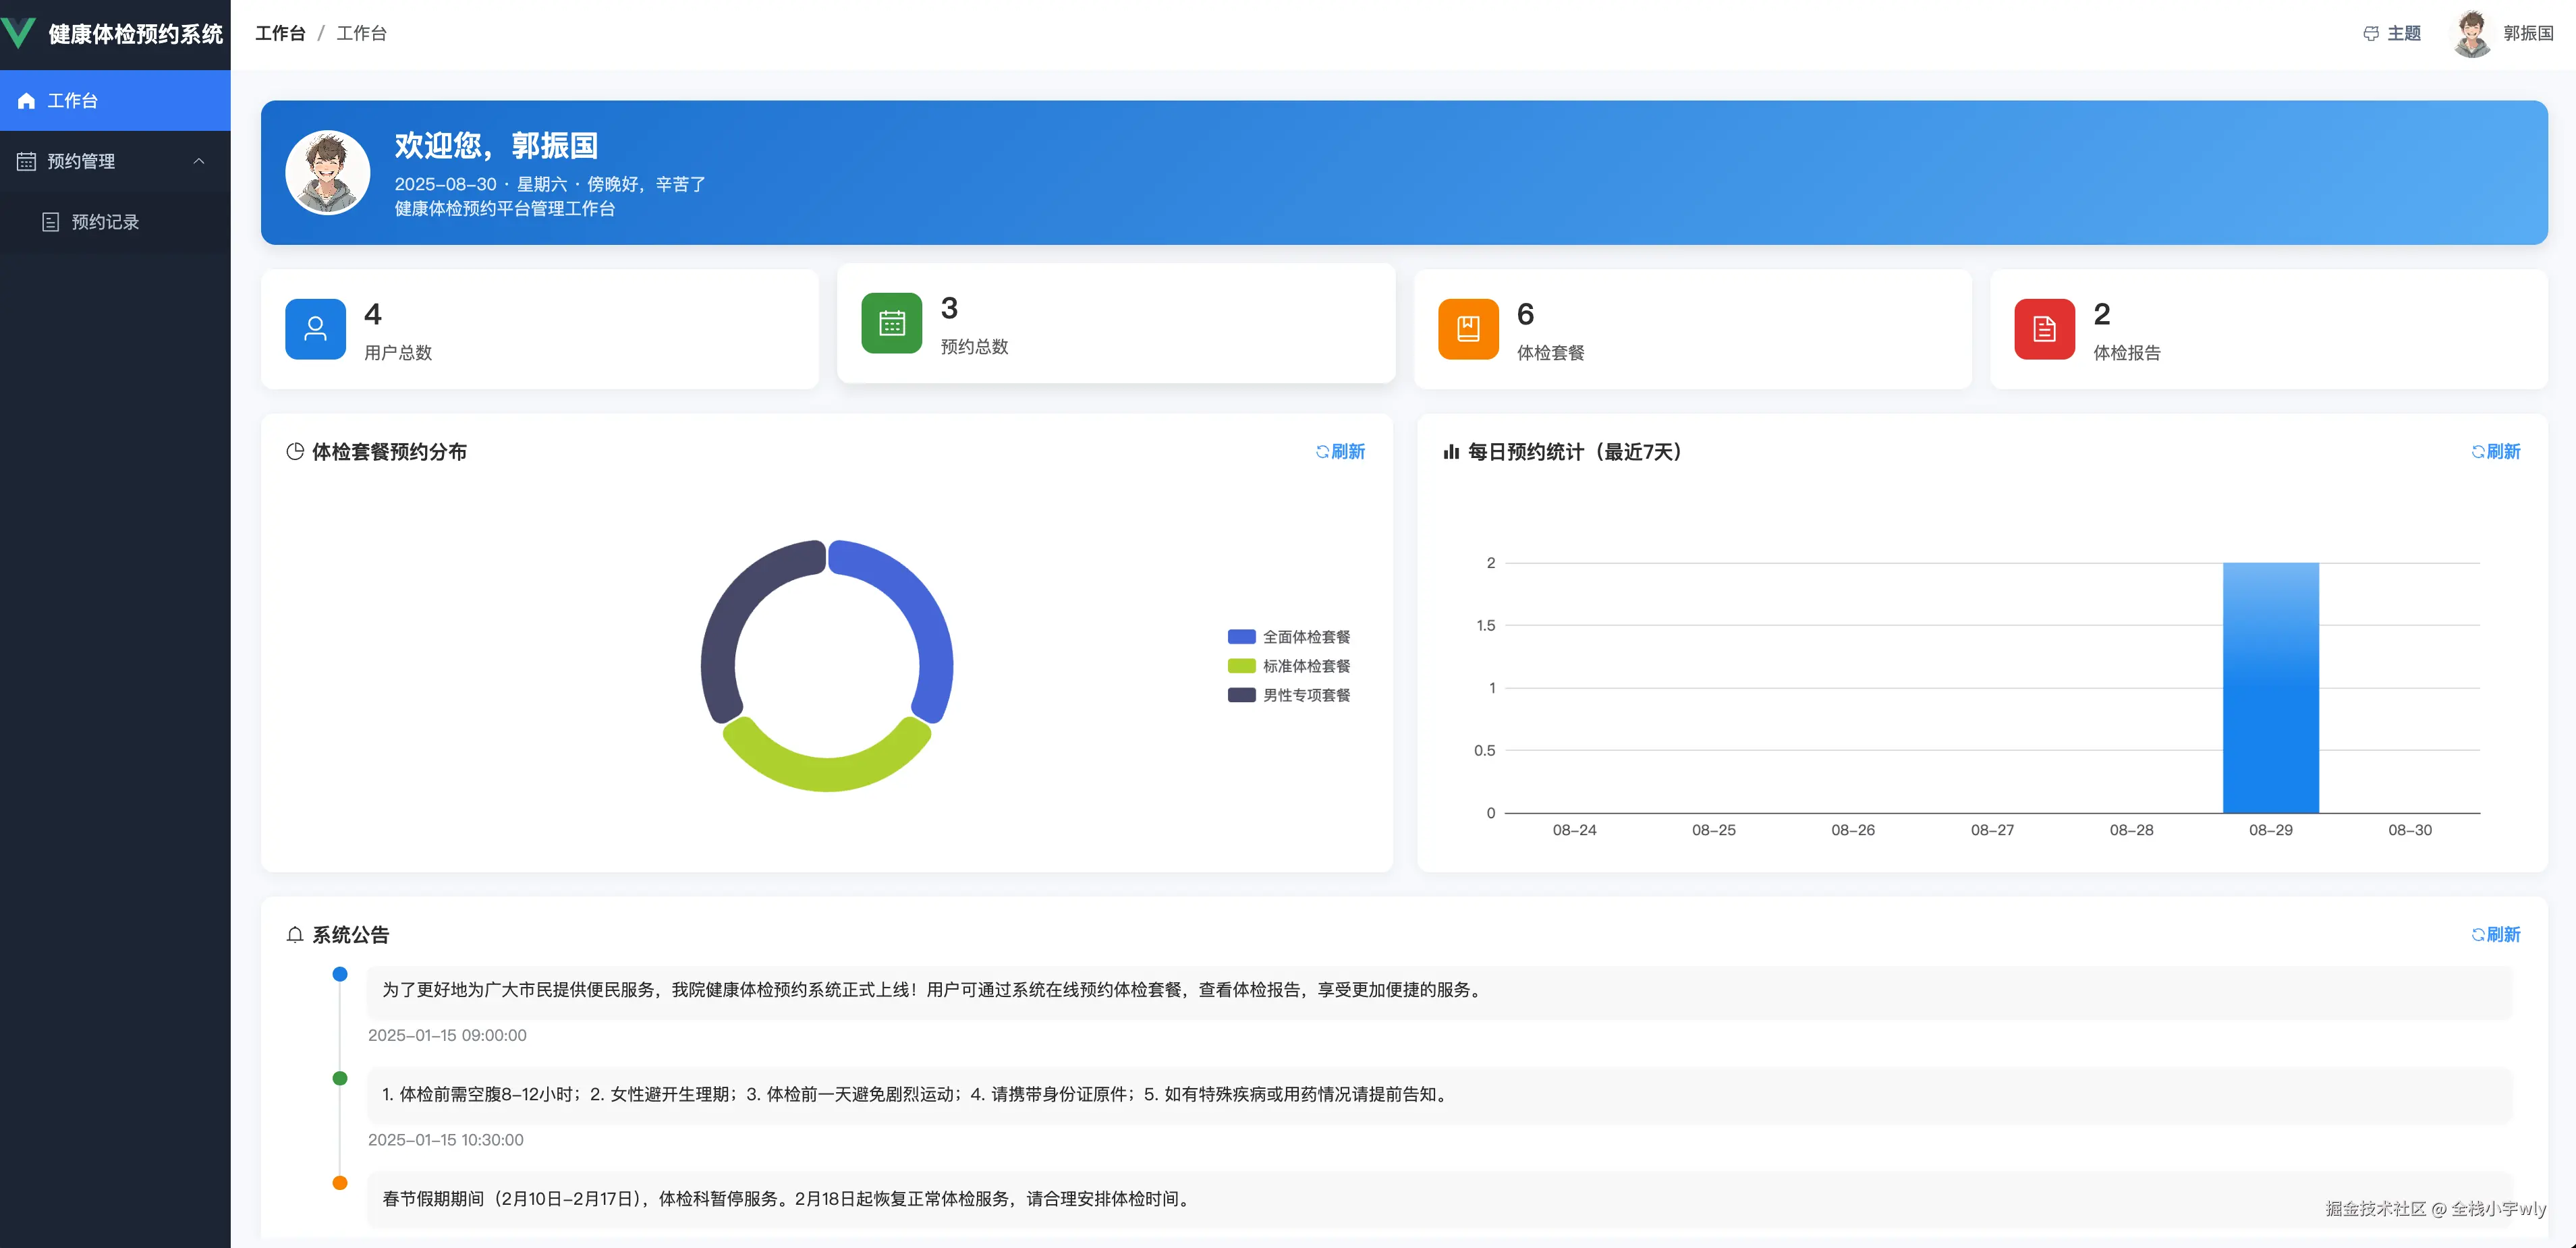Open the 主题 theme switcher
This screenshot has height=1248, width=2576.
(x=2393, y=33)
